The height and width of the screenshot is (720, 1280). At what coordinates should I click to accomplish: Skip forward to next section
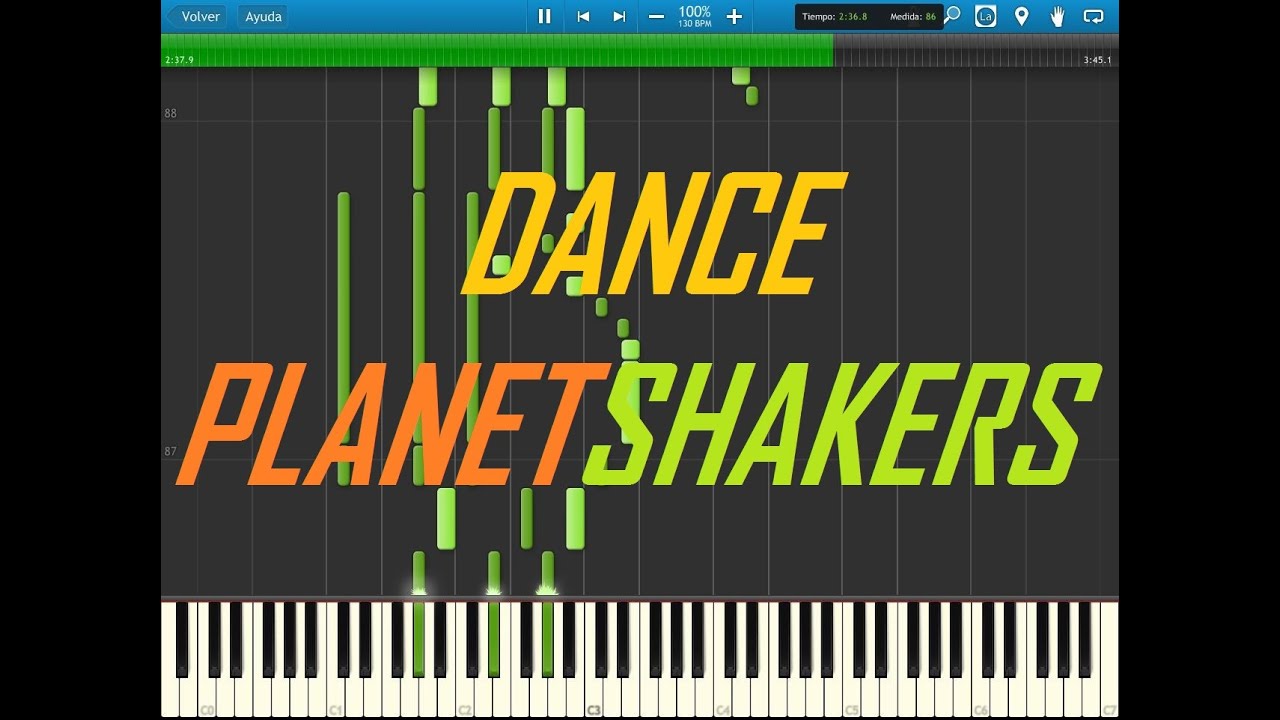coord(619,16)
